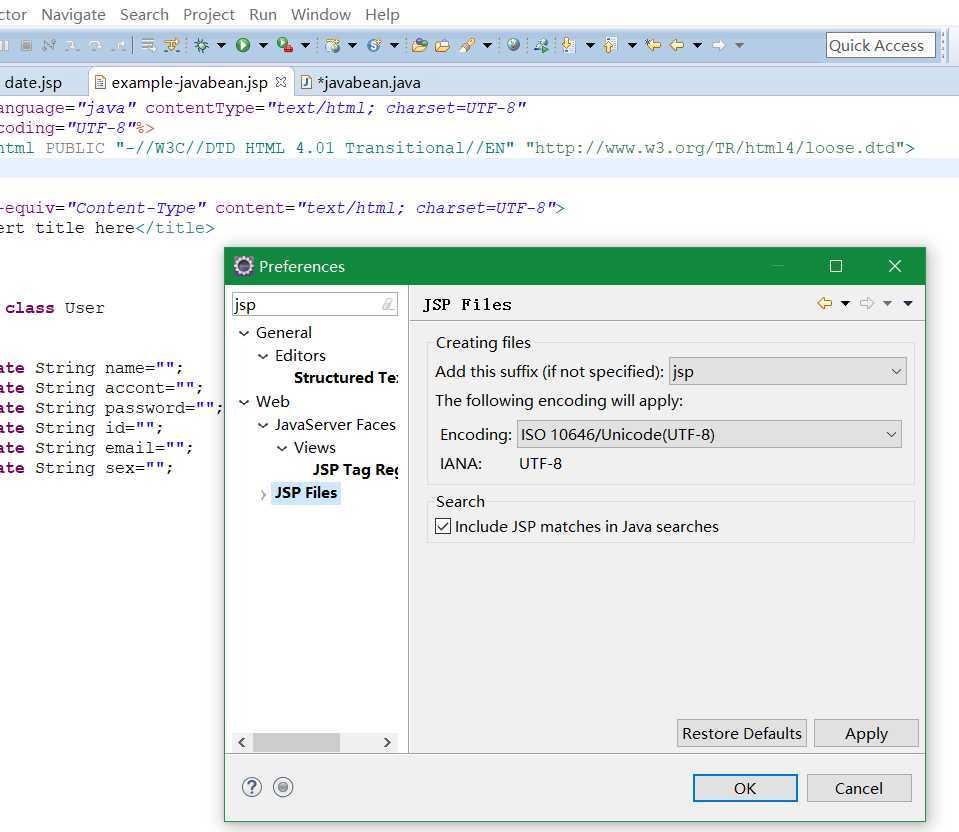This screenshot has height=832, width=959.
Task: Click the Next Annotation down arrow icon
Action: click(568, 45)
